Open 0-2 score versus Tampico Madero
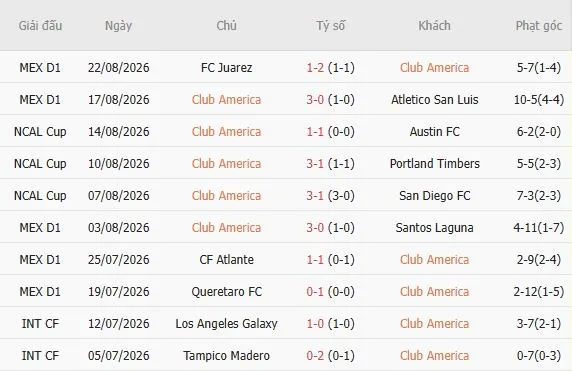This screenshot has height=372, width=572. coord(315,356)
